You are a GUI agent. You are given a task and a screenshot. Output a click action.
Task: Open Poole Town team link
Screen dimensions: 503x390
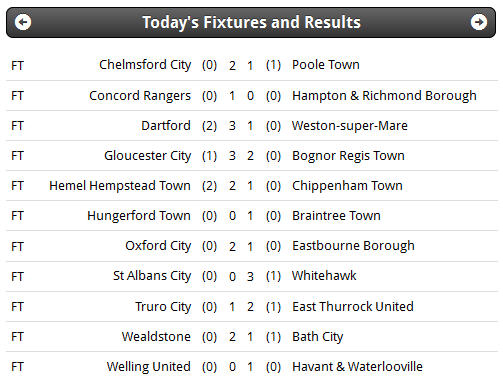pyautogui.click(x=326, y=65)
